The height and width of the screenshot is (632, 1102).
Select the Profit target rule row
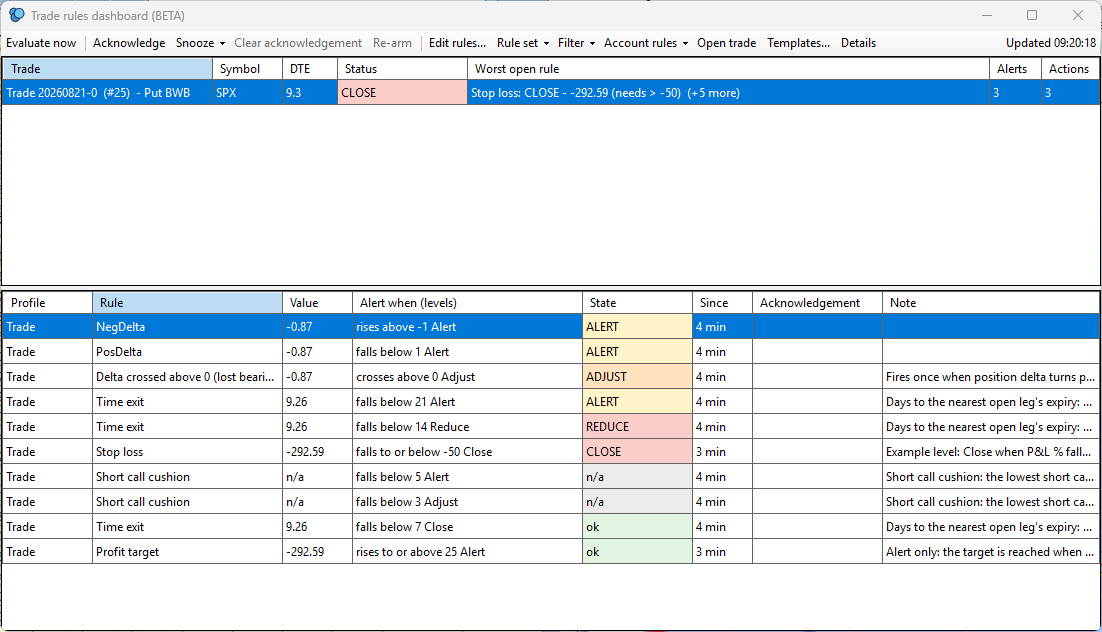coord(550,552)
